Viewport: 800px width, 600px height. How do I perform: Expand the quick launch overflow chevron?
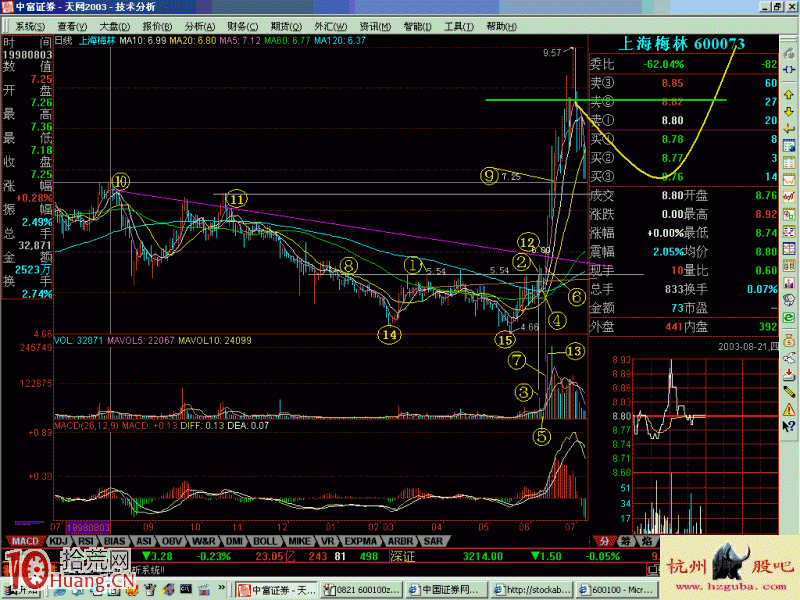222,588
